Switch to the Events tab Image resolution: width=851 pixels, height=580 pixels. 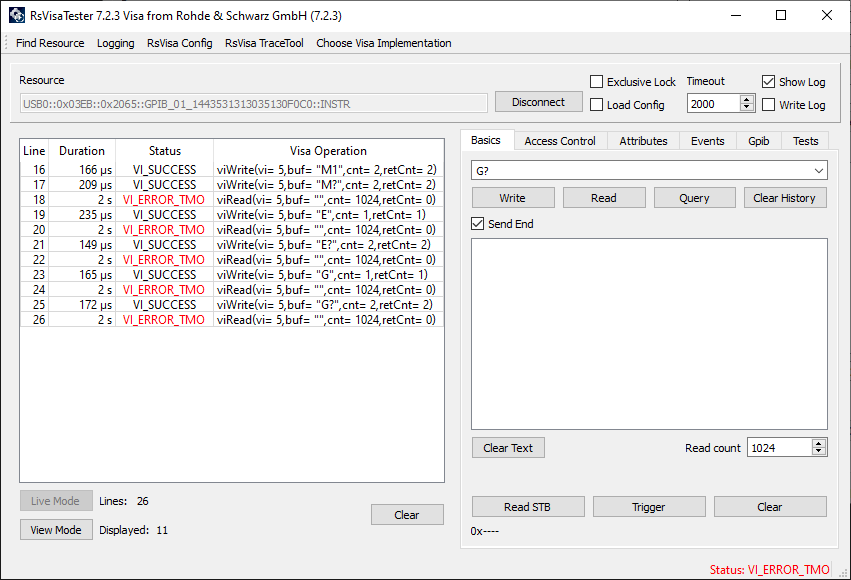(708, 141)
